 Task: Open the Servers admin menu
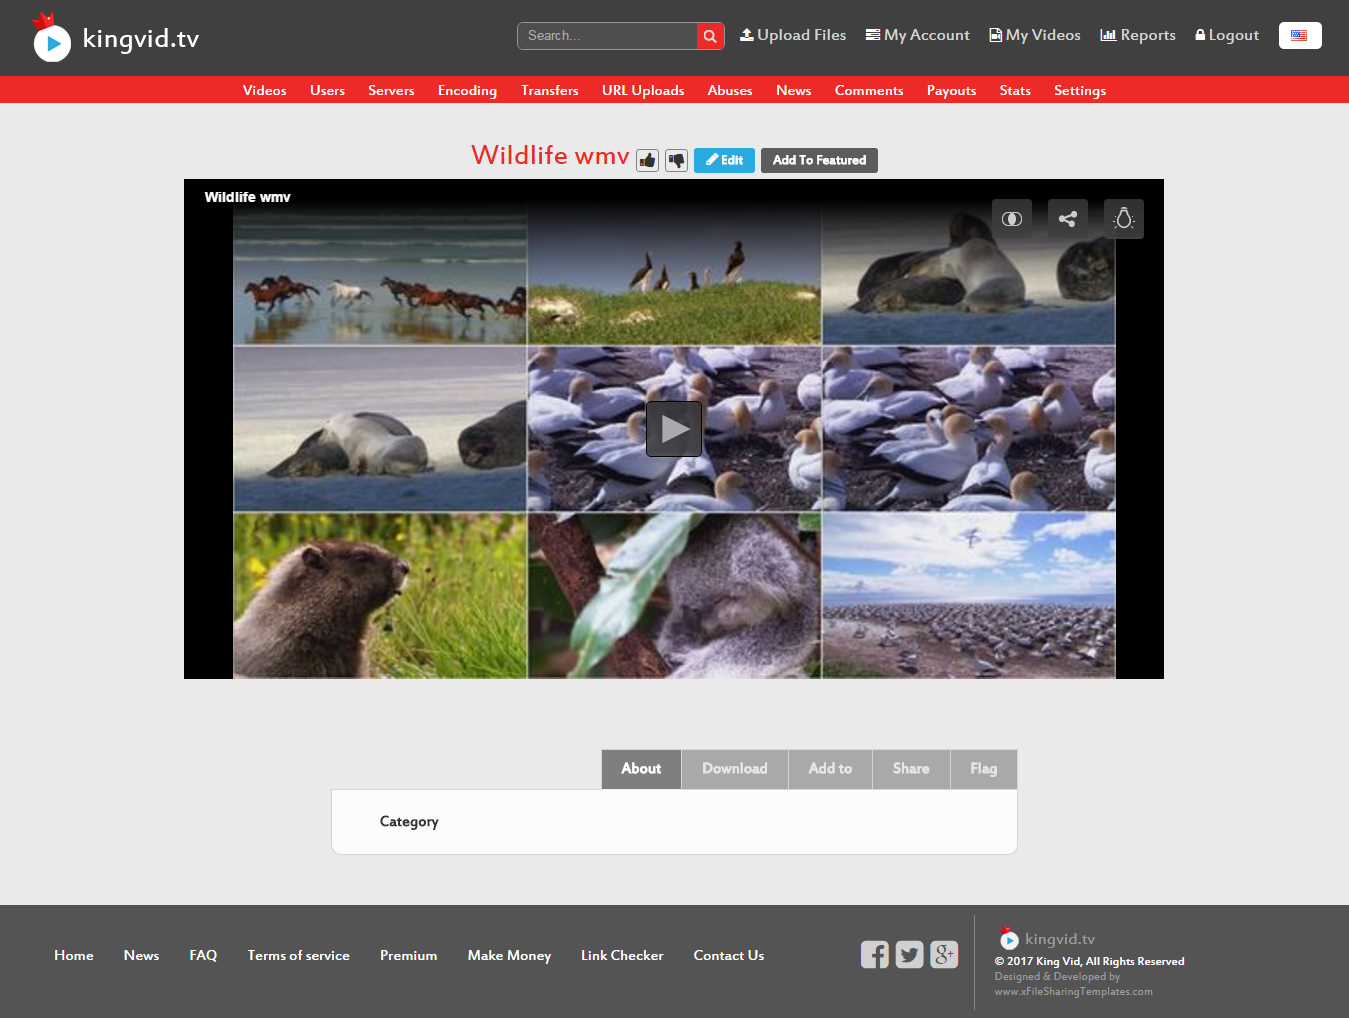pos(391,90)
